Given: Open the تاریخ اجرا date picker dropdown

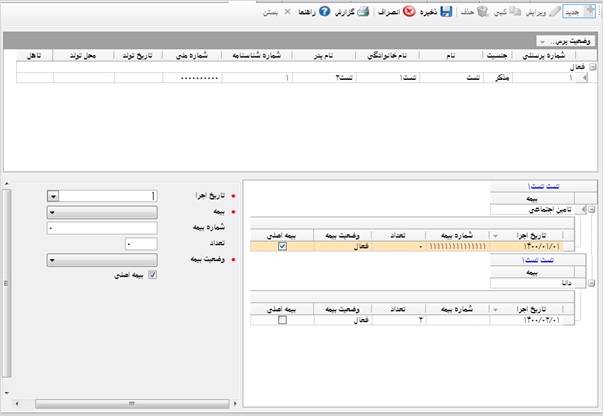Looking at the screenshot, I should [x=53, y=196].
